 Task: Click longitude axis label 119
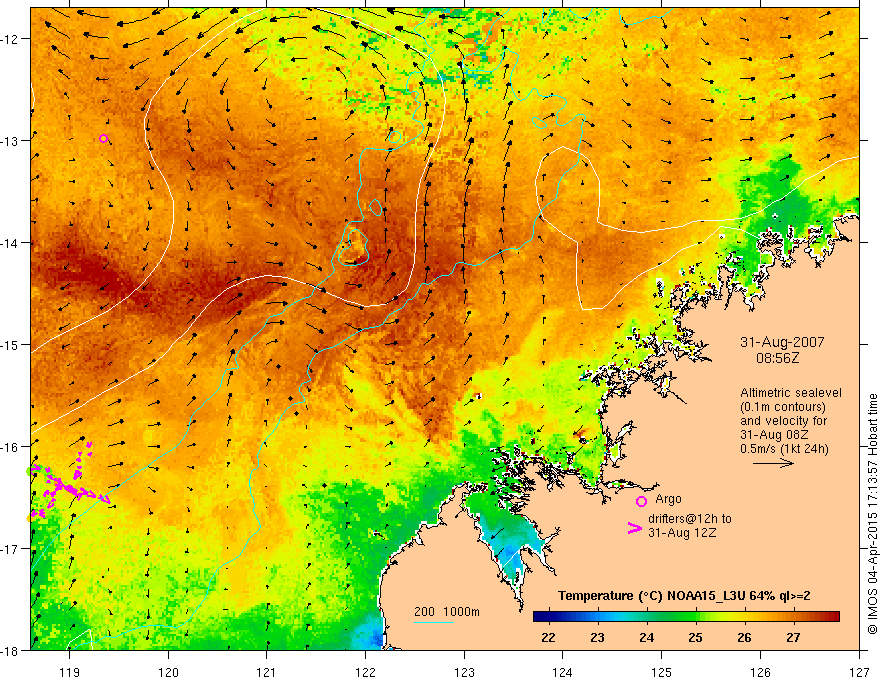click(x=70, y=672)
